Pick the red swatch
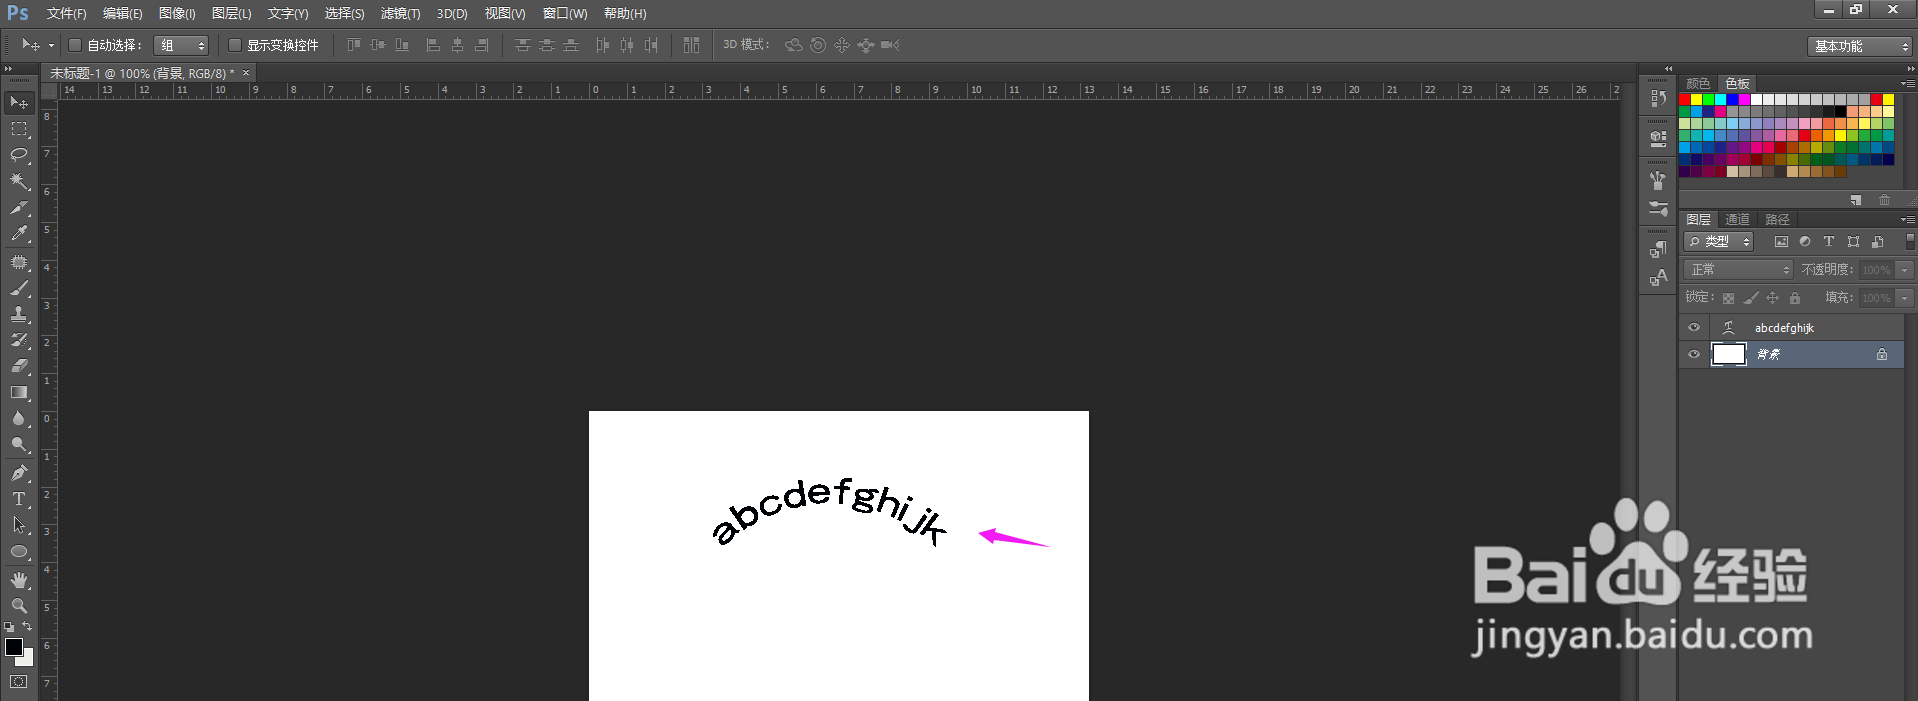This screenshot has width=1918, height=701. 1685,100
